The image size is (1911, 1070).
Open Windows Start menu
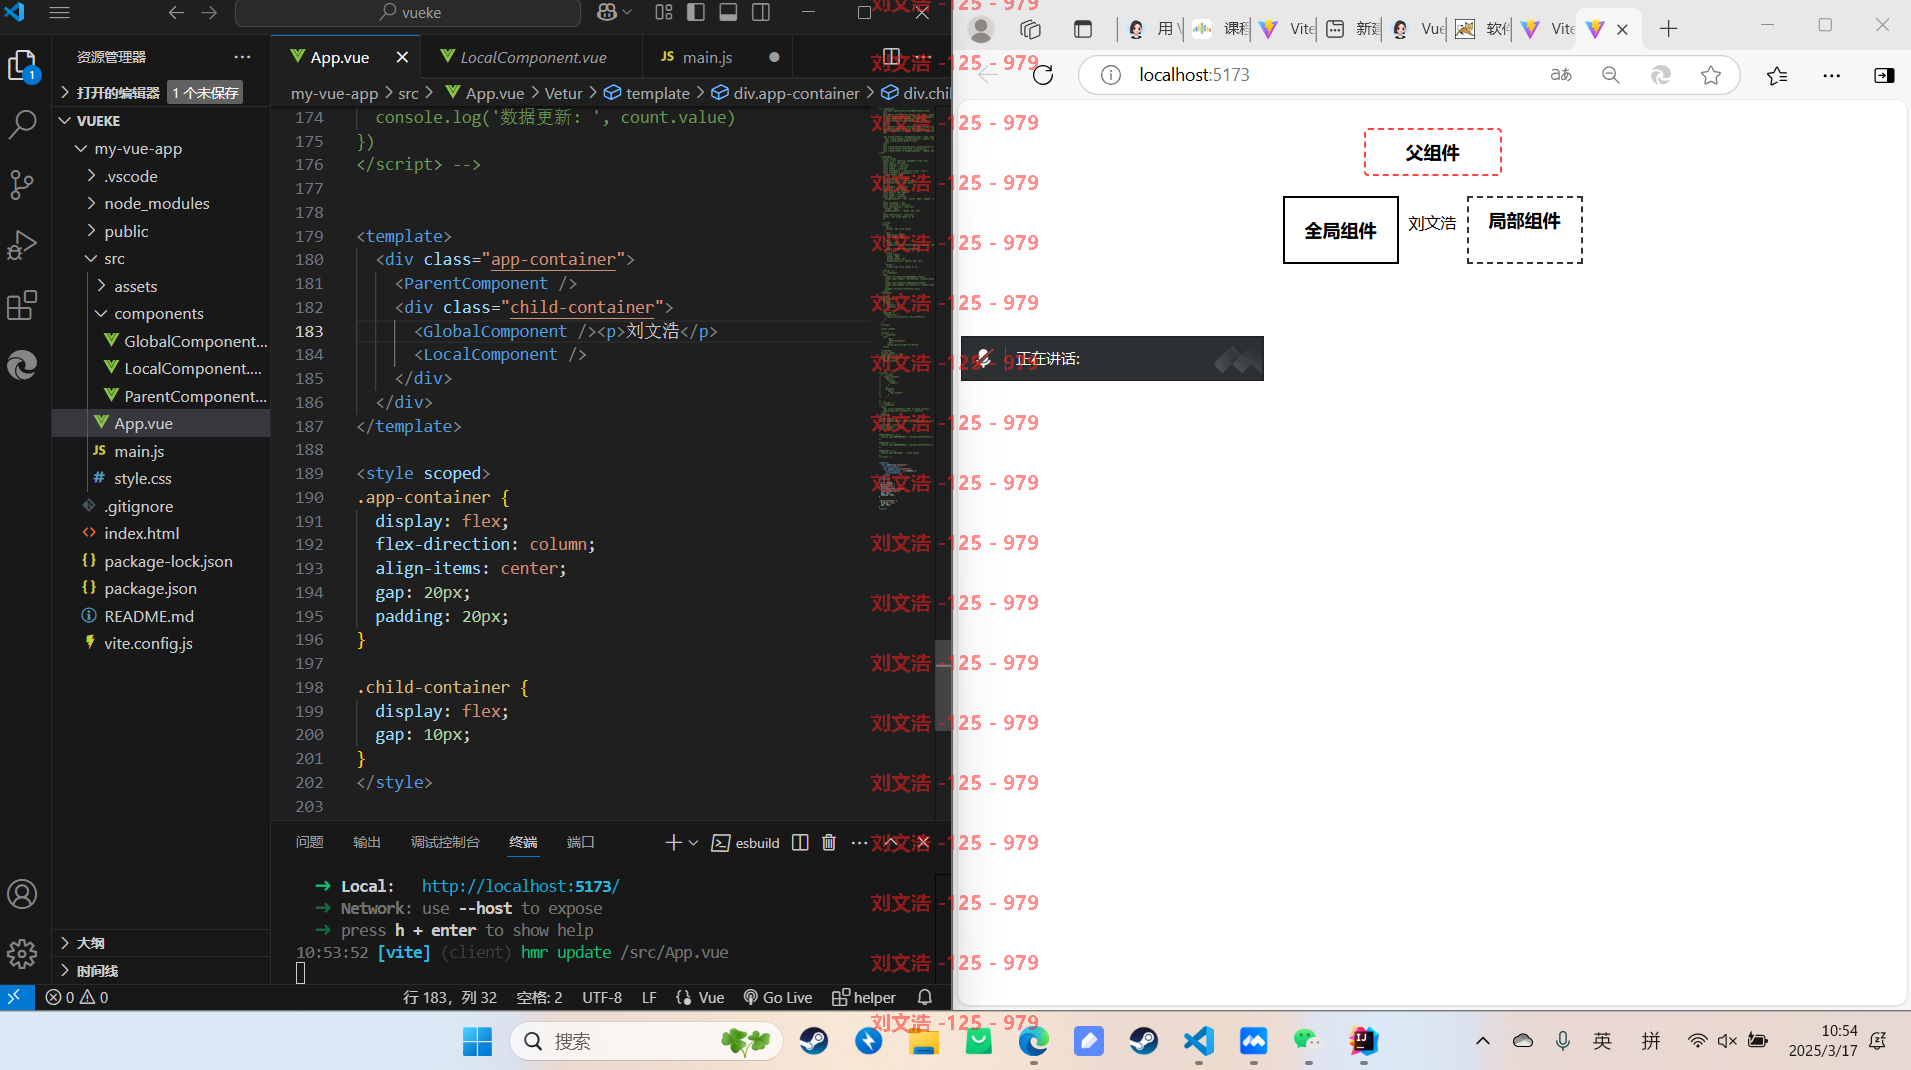pyautogui.click(x=477, y=1041)
